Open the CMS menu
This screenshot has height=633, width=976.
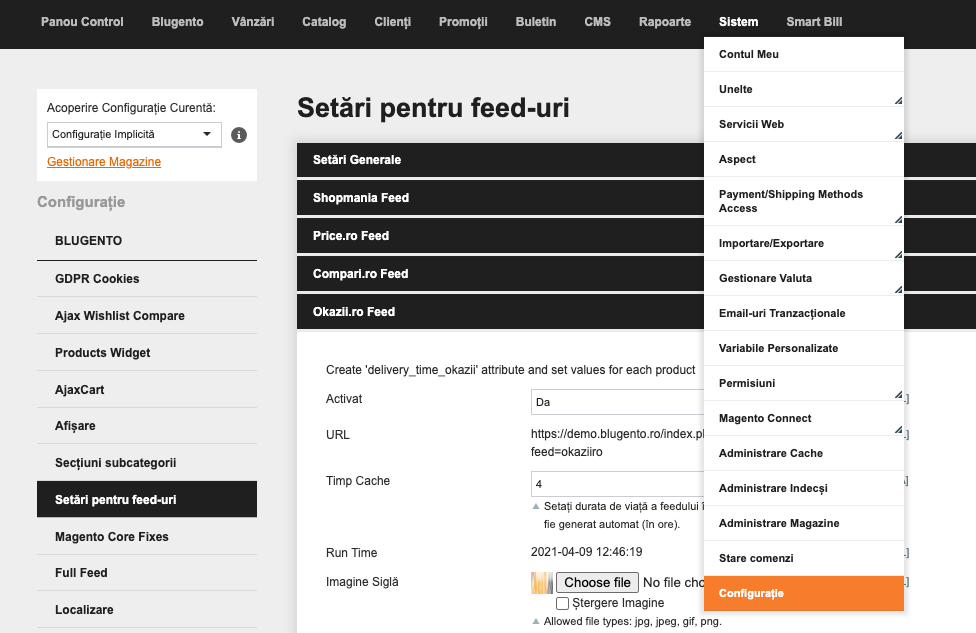coord(598,22)
